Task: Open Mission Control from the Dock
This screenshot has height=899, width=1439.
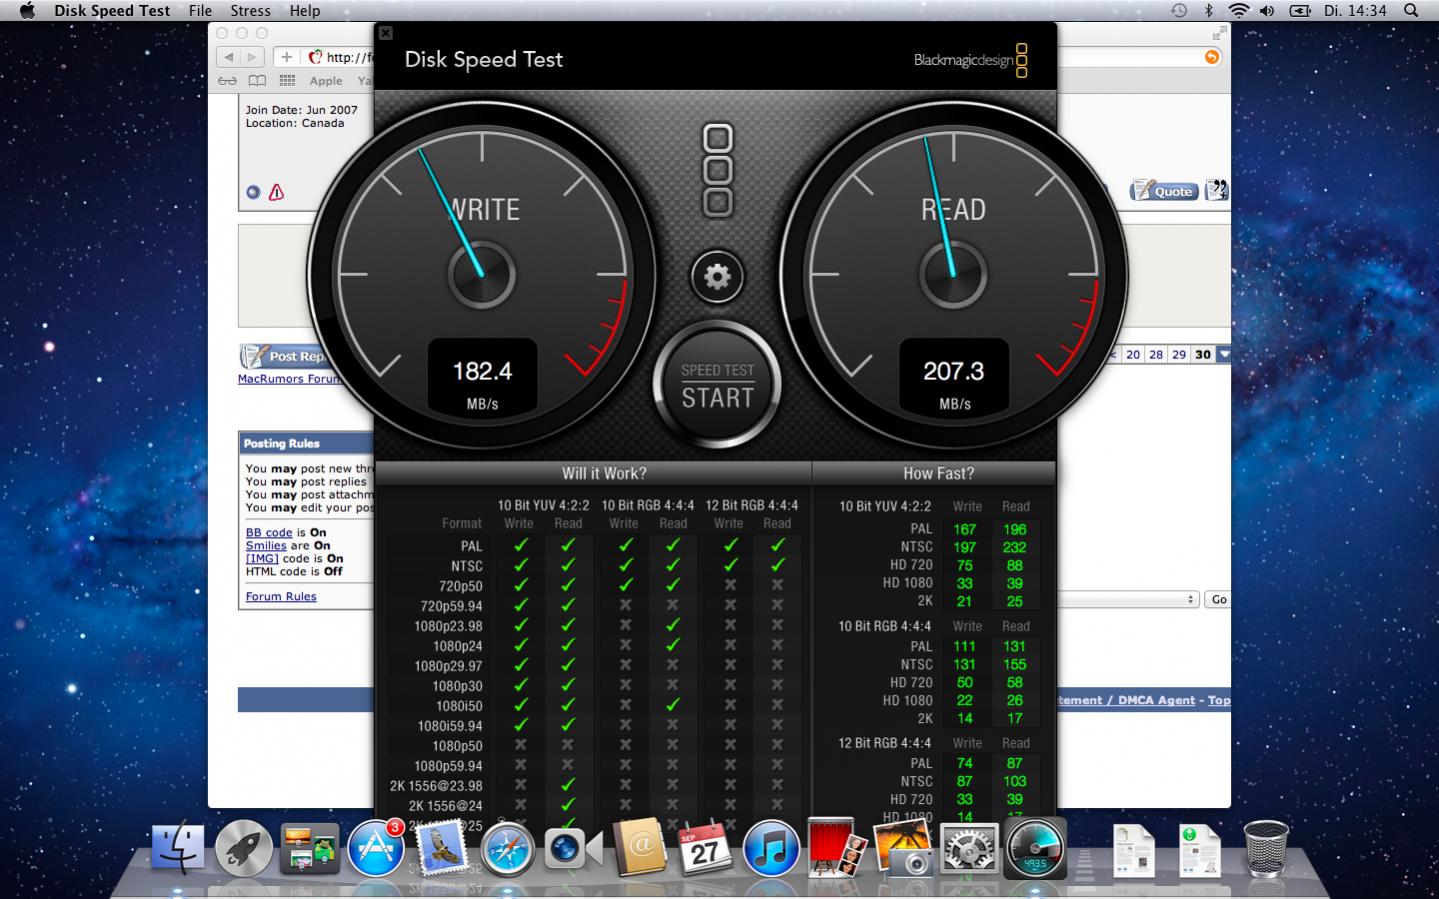Action: (x=310, y=849)
